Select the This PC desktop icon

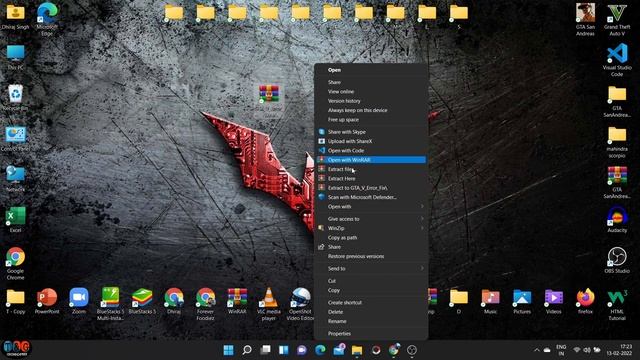16,57
